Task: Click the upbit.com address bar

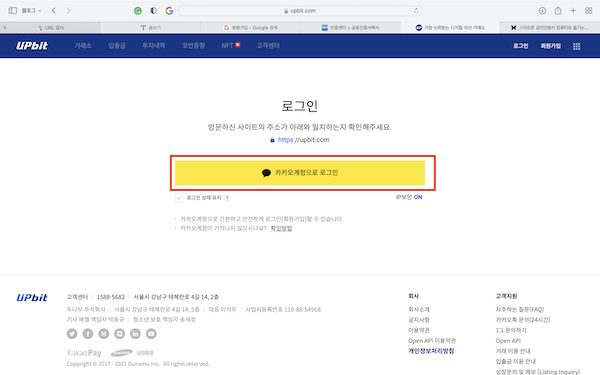Action: [300, 11]
